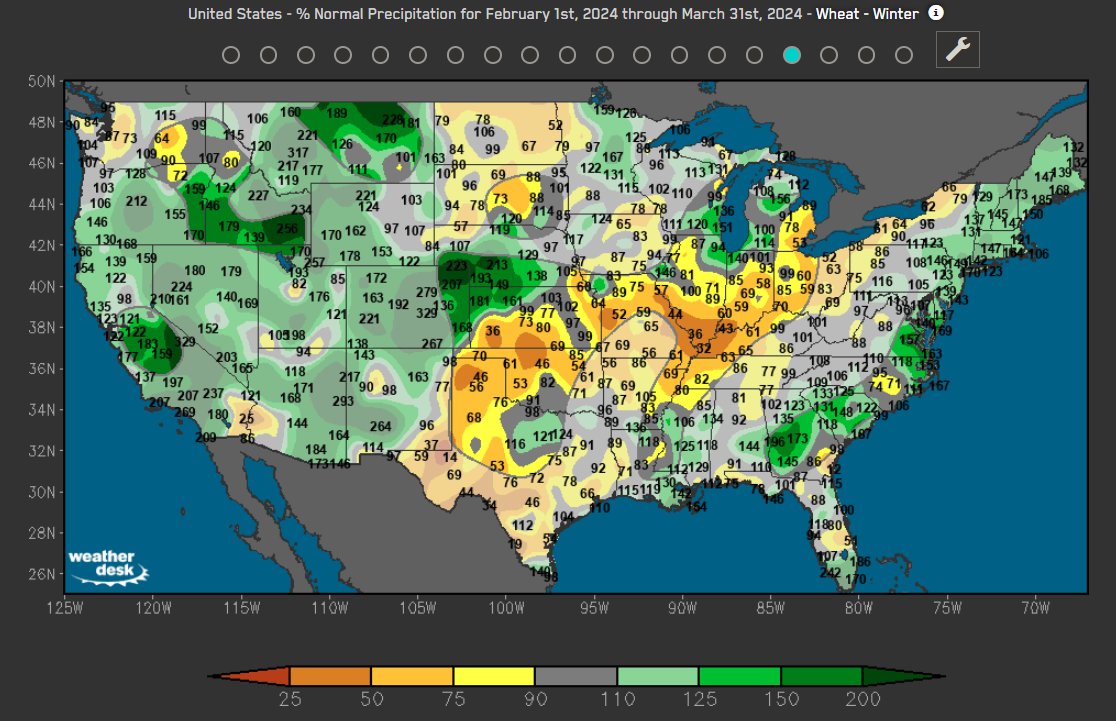Screen dimensions: 1116x721
Task: Click the legend value '110'
Action: point(617,699)
